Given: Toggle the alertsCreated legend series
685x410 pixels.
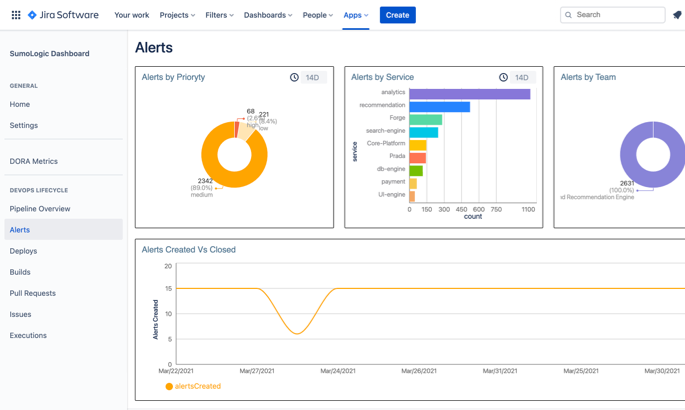Looking at the screenshot, I should click(x=193, y=386).
